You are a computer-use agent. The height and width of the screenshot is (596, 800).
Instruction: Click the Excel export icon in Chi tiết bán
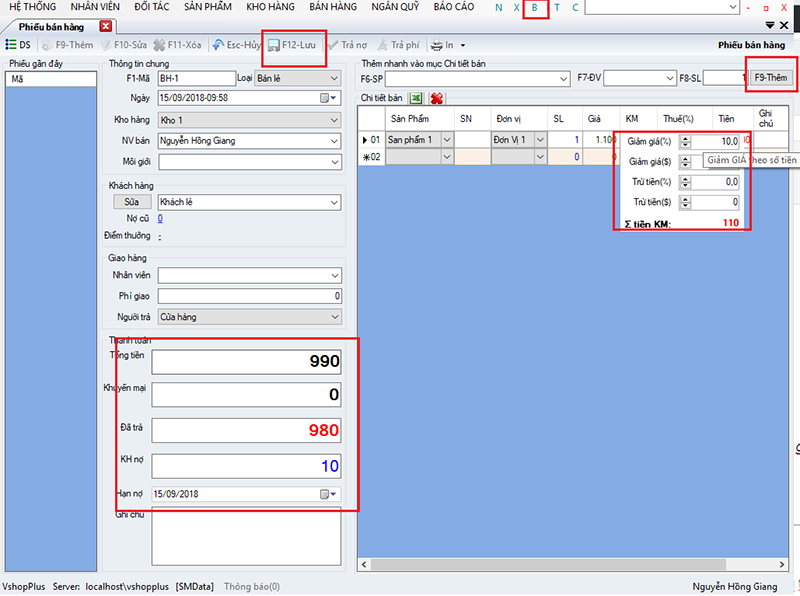416,98
